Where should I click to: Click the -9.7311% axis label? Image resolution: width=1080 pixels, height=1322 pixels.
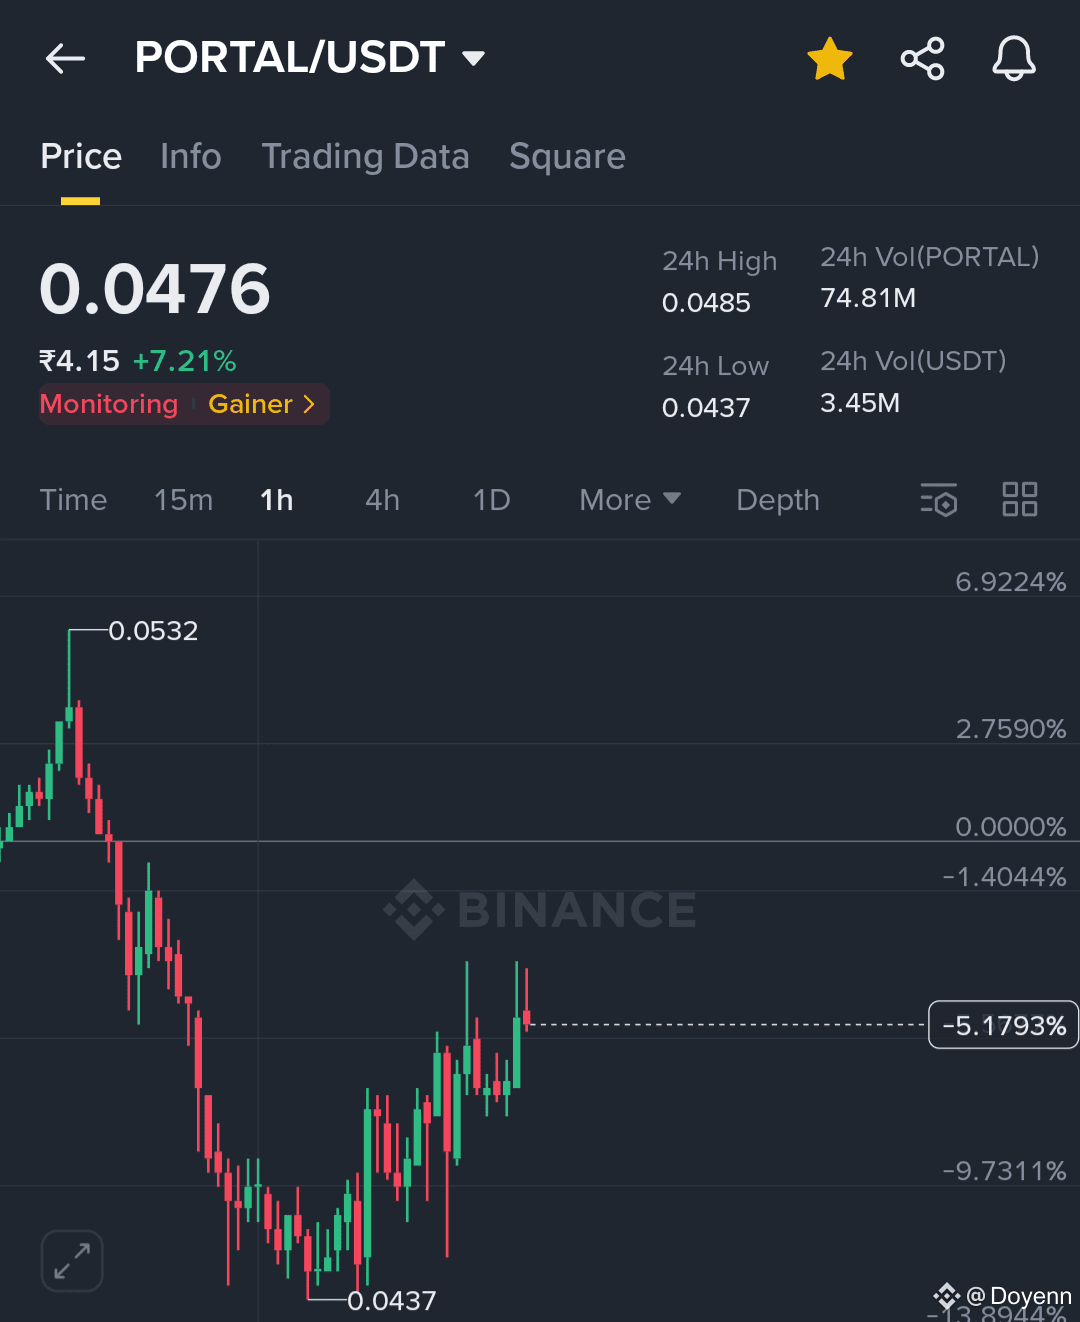(1004, 1171)
